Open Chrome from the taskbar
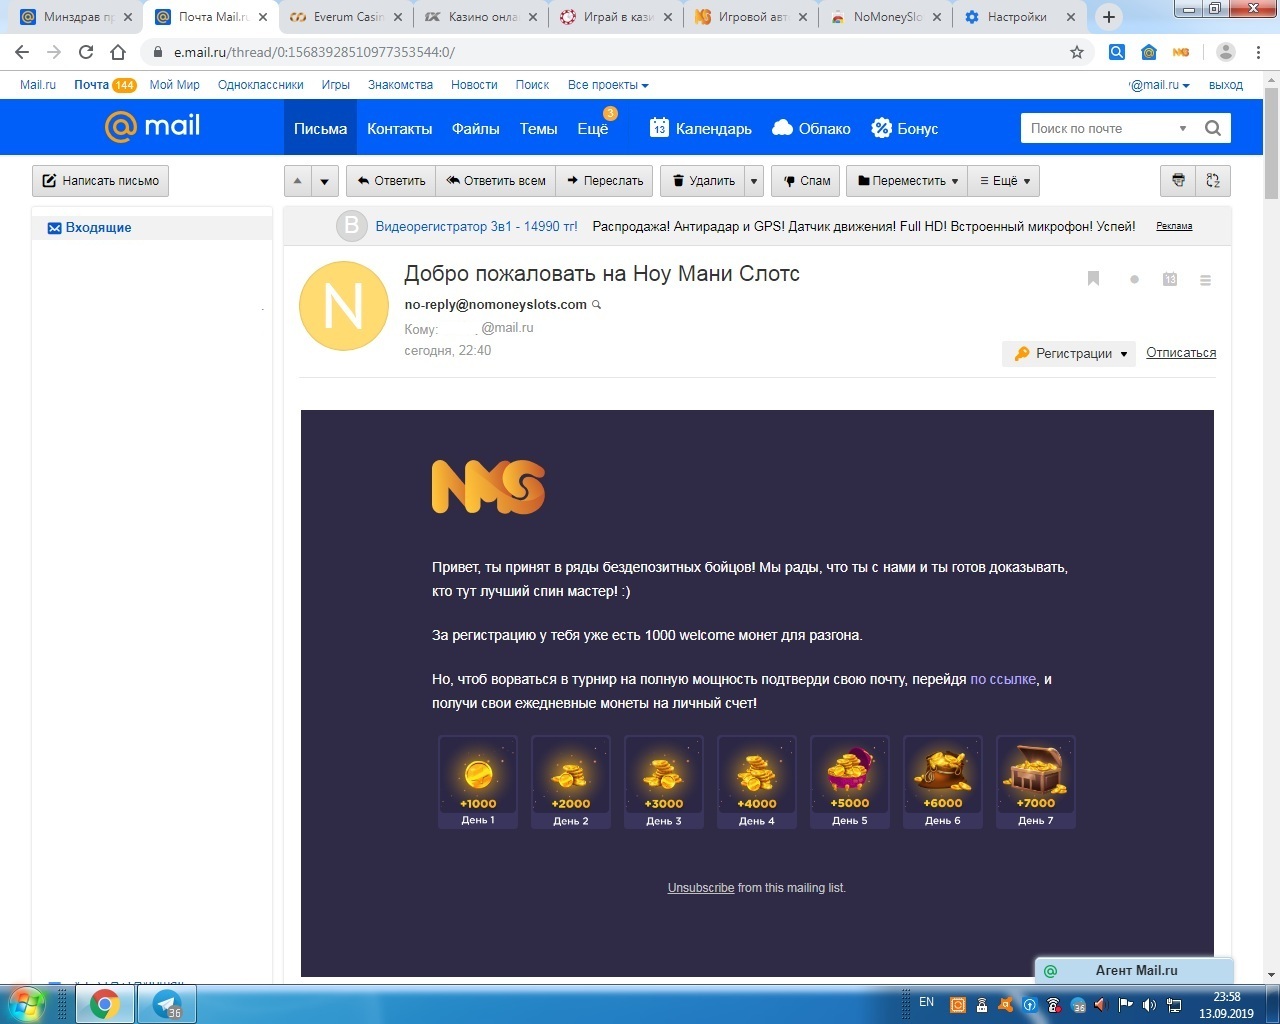 point(104,1004)
